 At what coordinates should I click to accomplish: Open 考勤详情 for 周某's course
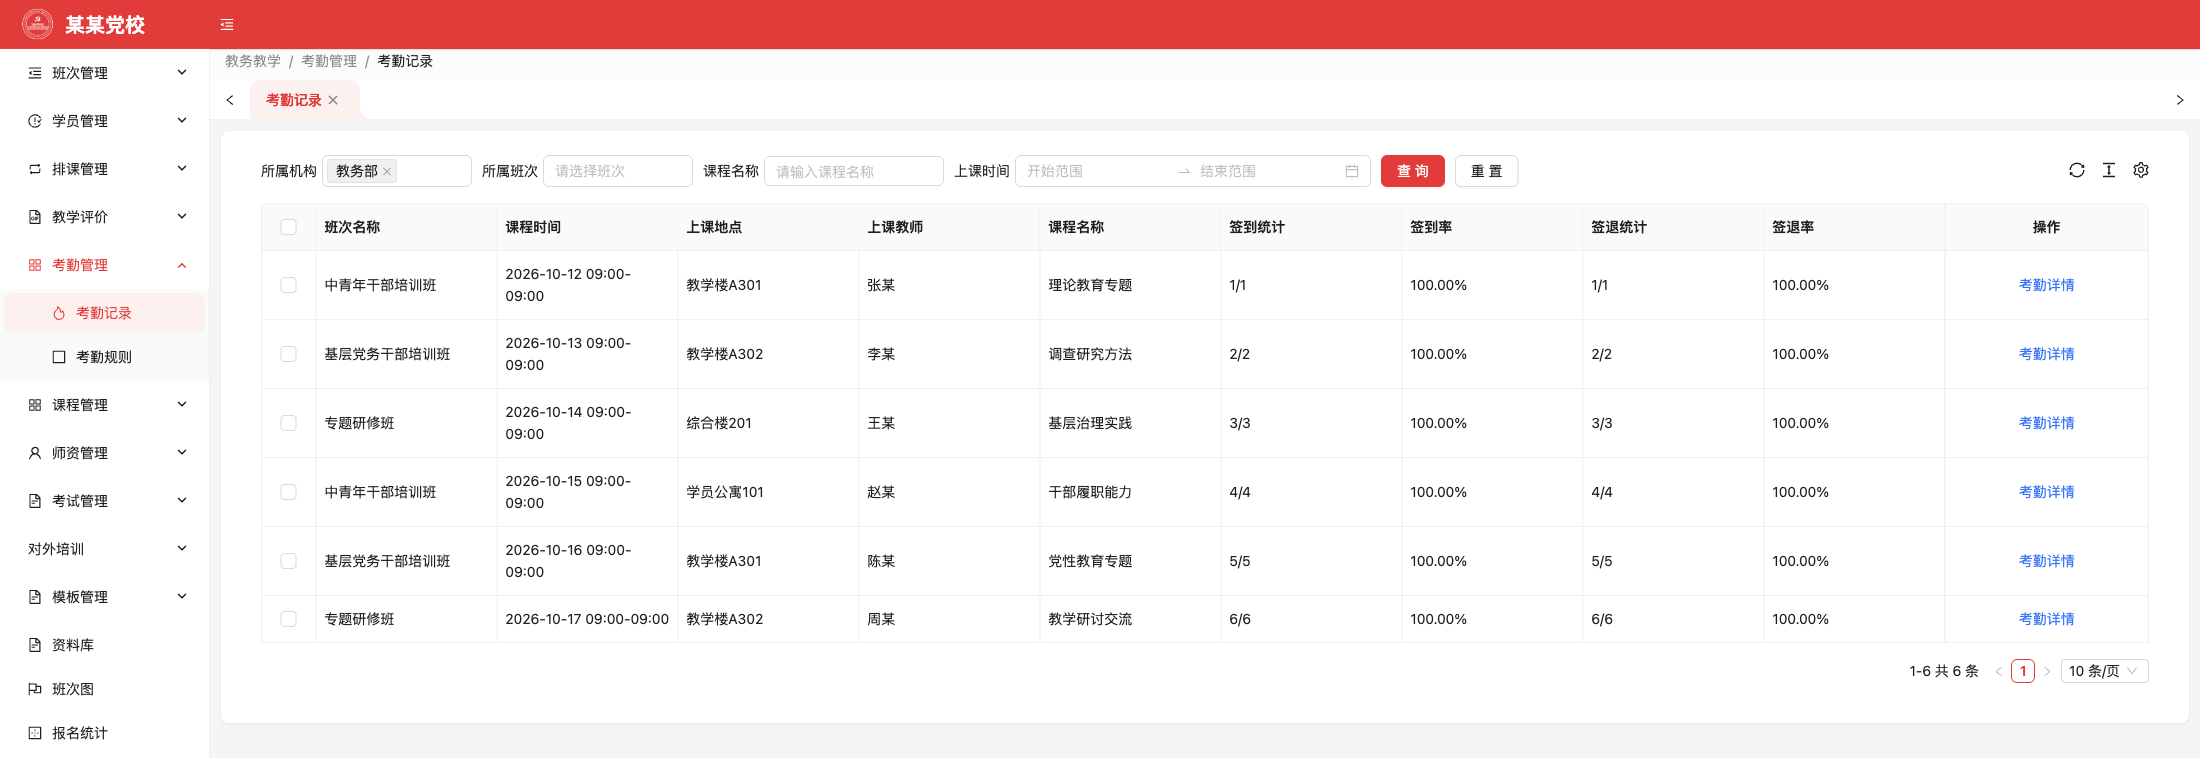(2046, 619)
